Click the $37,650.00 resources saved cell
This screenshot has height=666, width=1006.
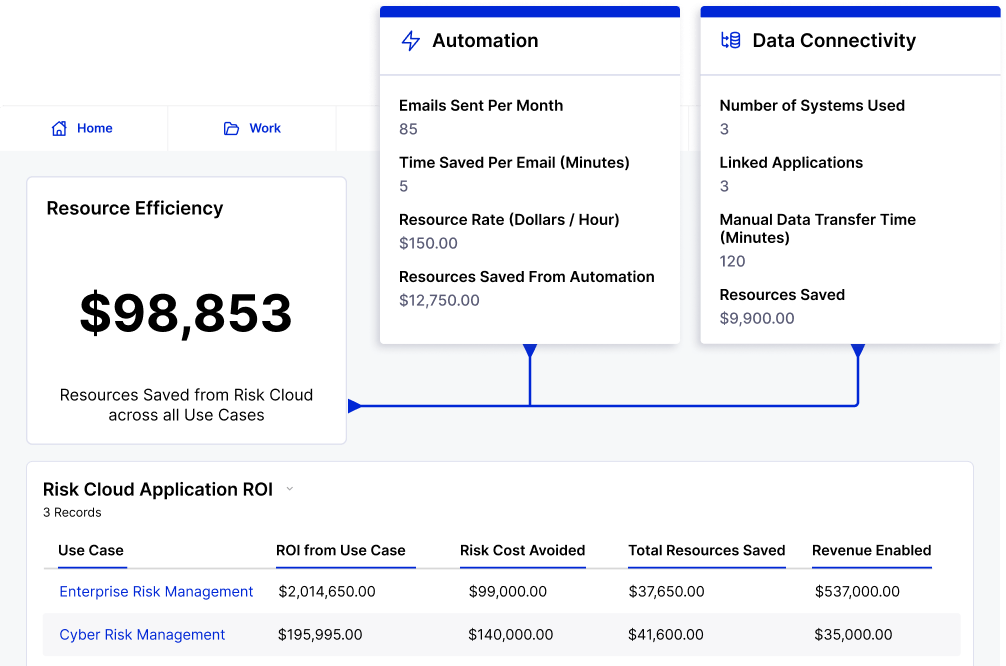click(x=666, y=592)
